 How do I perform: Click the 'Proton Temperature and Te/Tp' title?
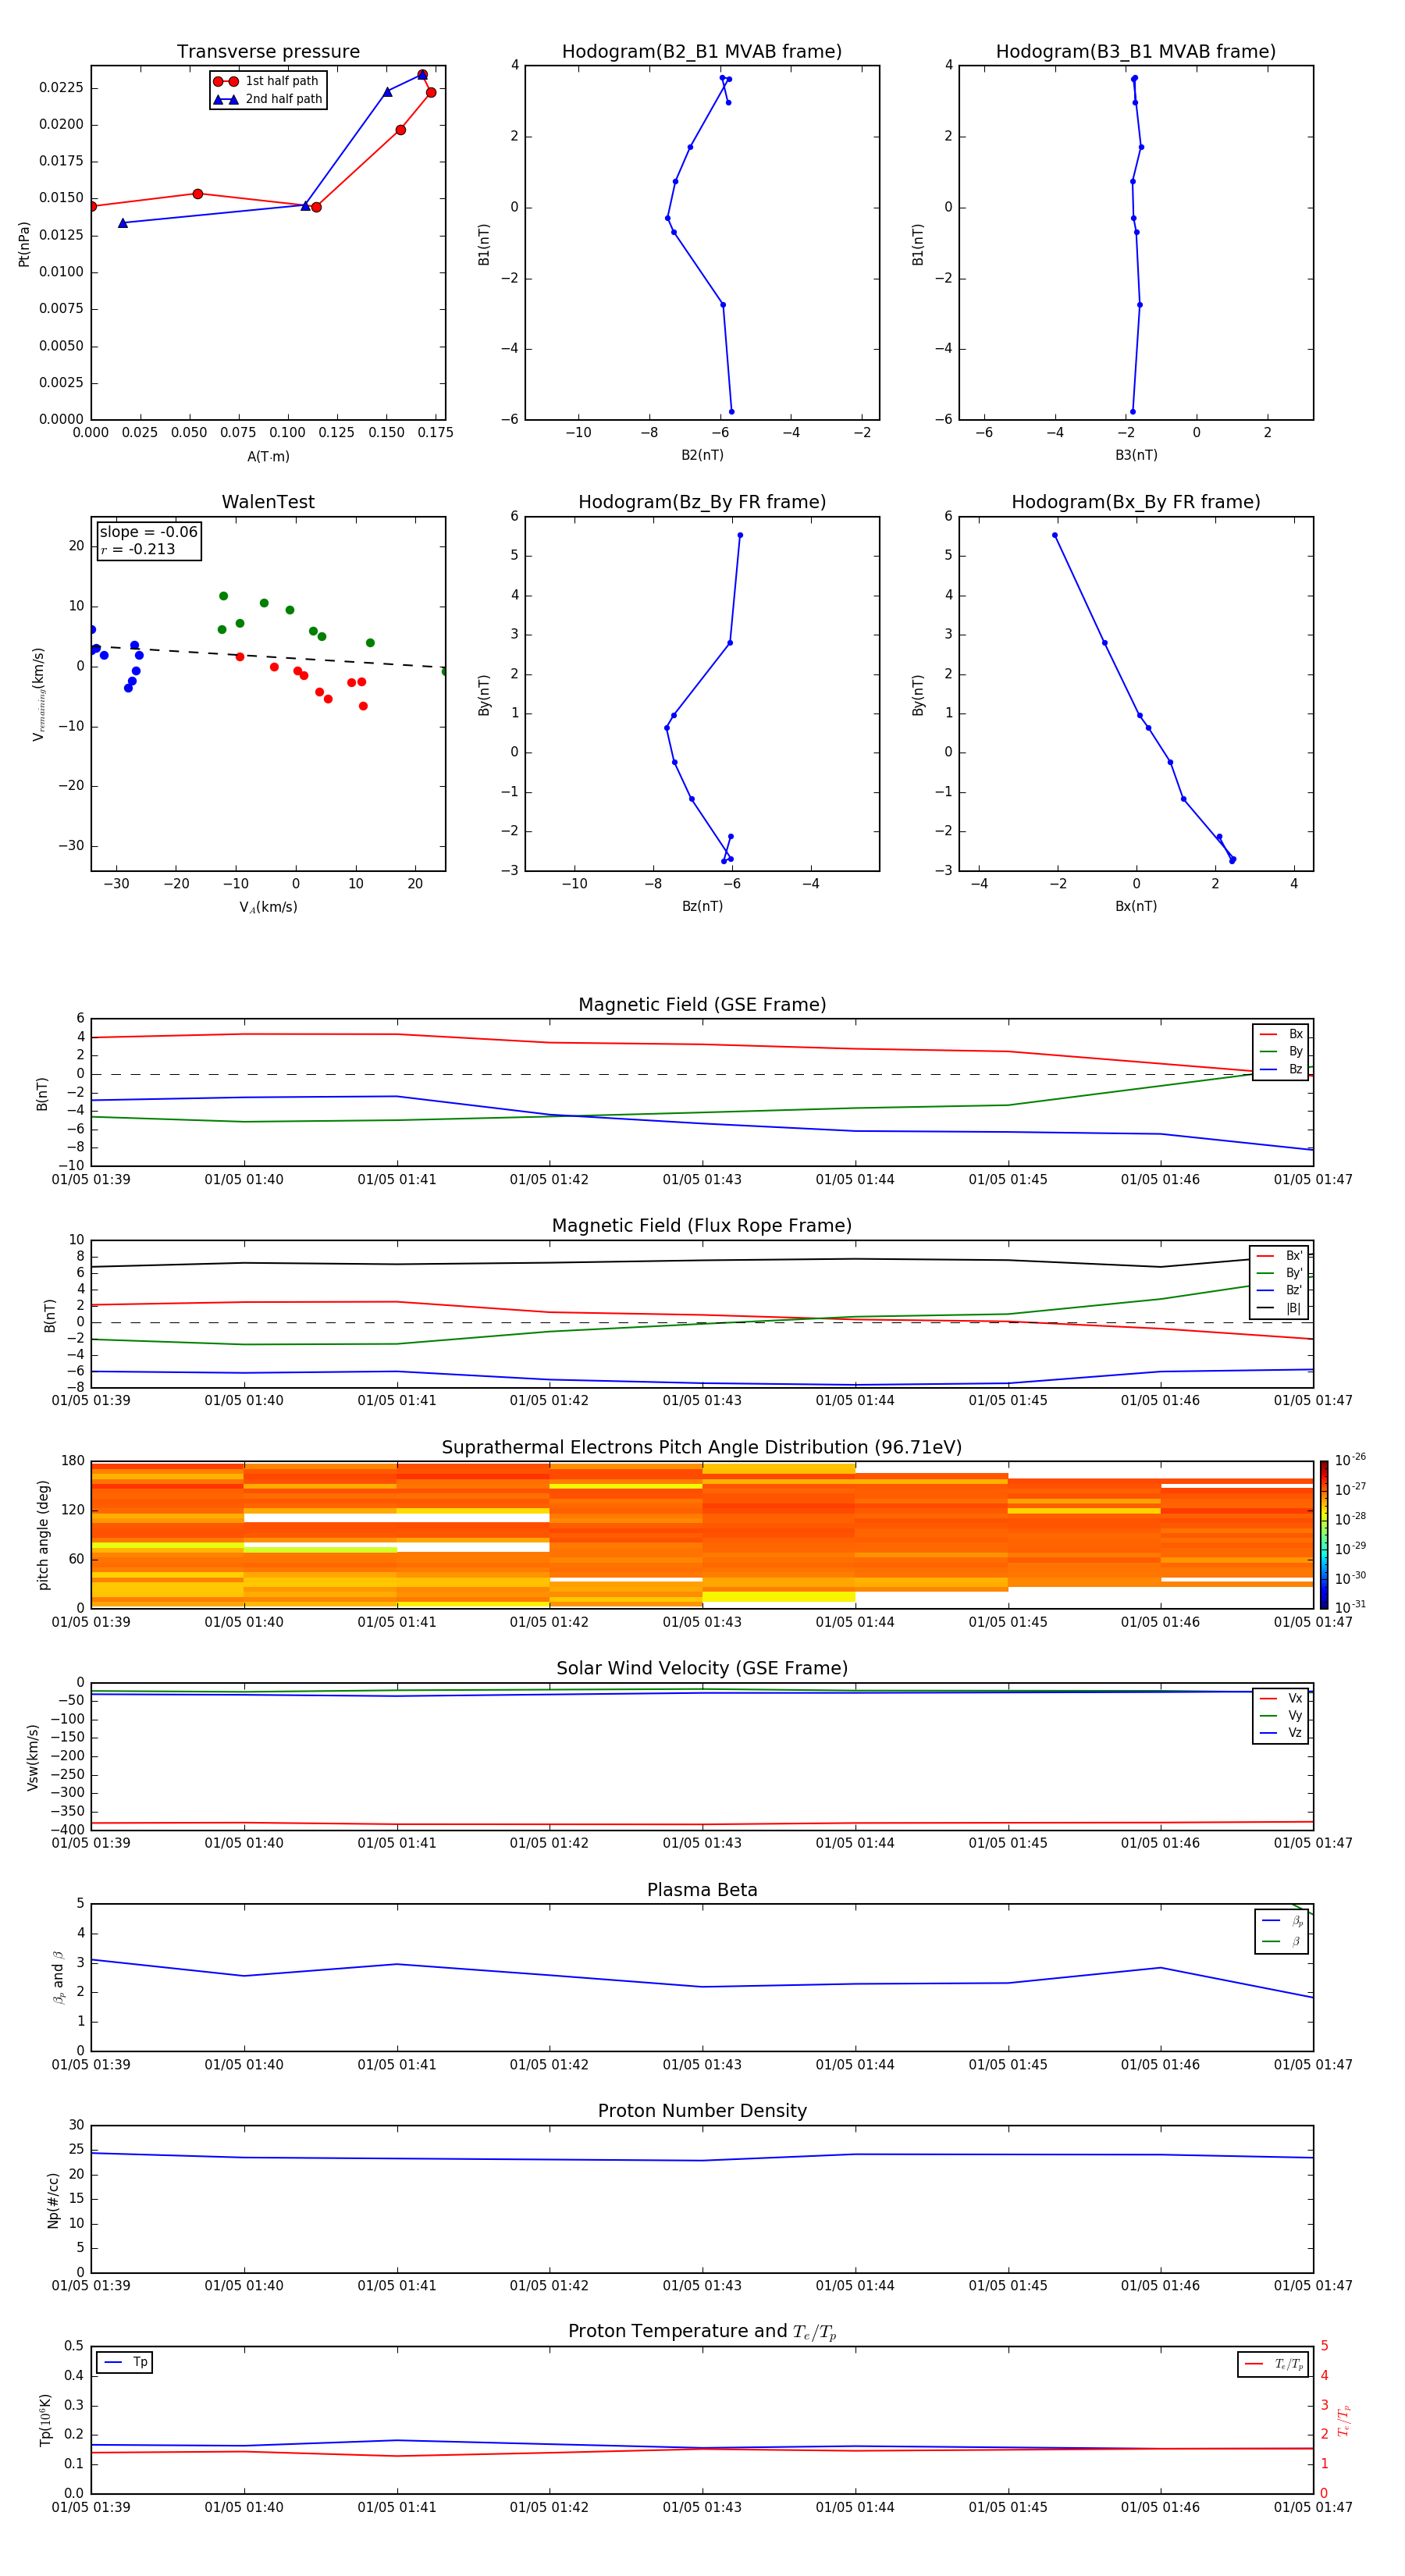point(702,2332)
